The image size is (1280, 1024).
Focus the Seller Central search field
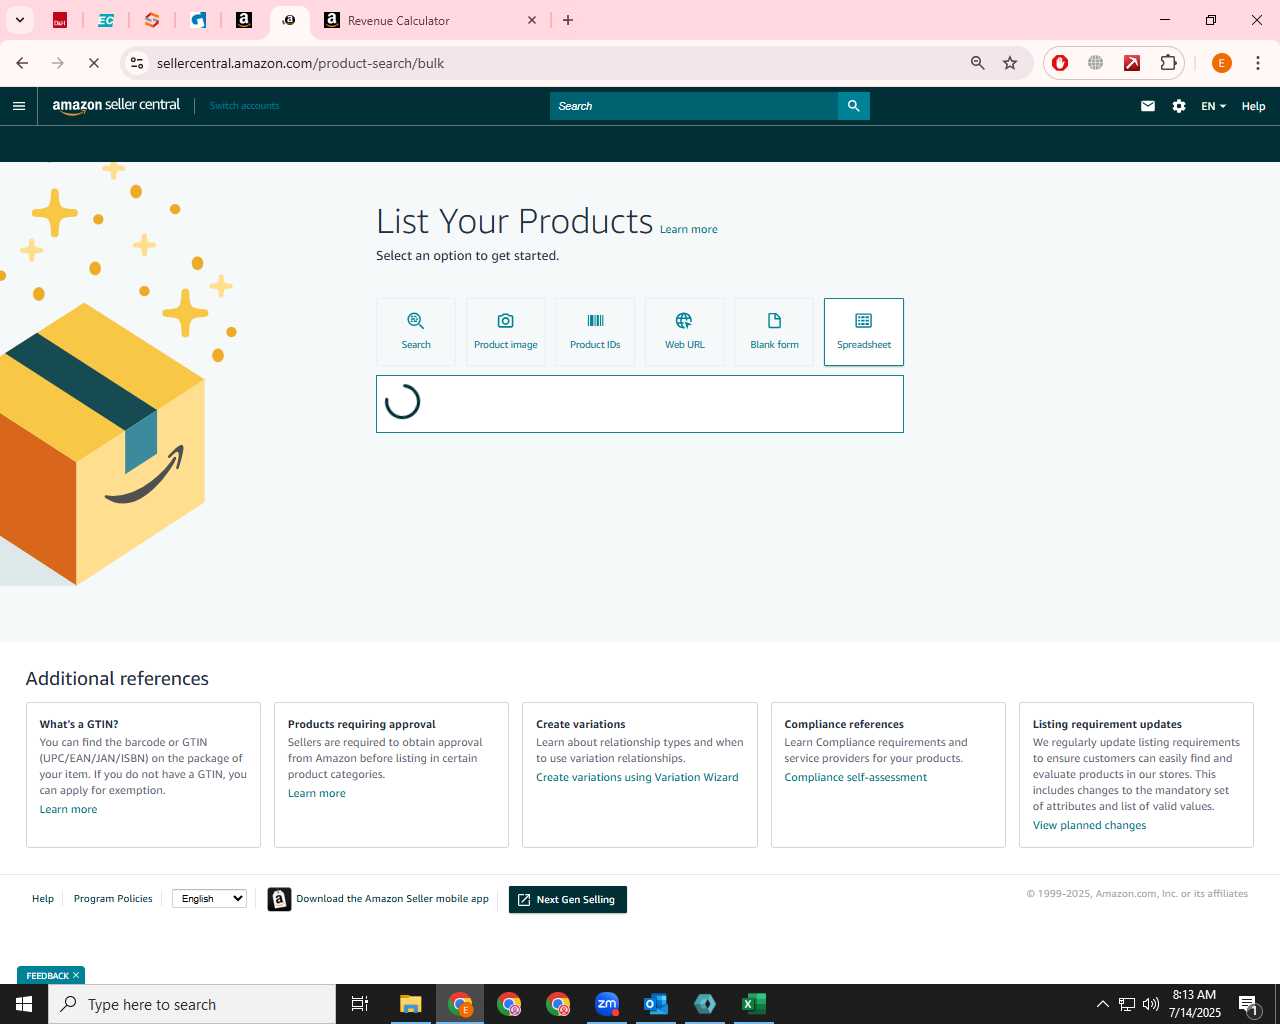(694, 106)
